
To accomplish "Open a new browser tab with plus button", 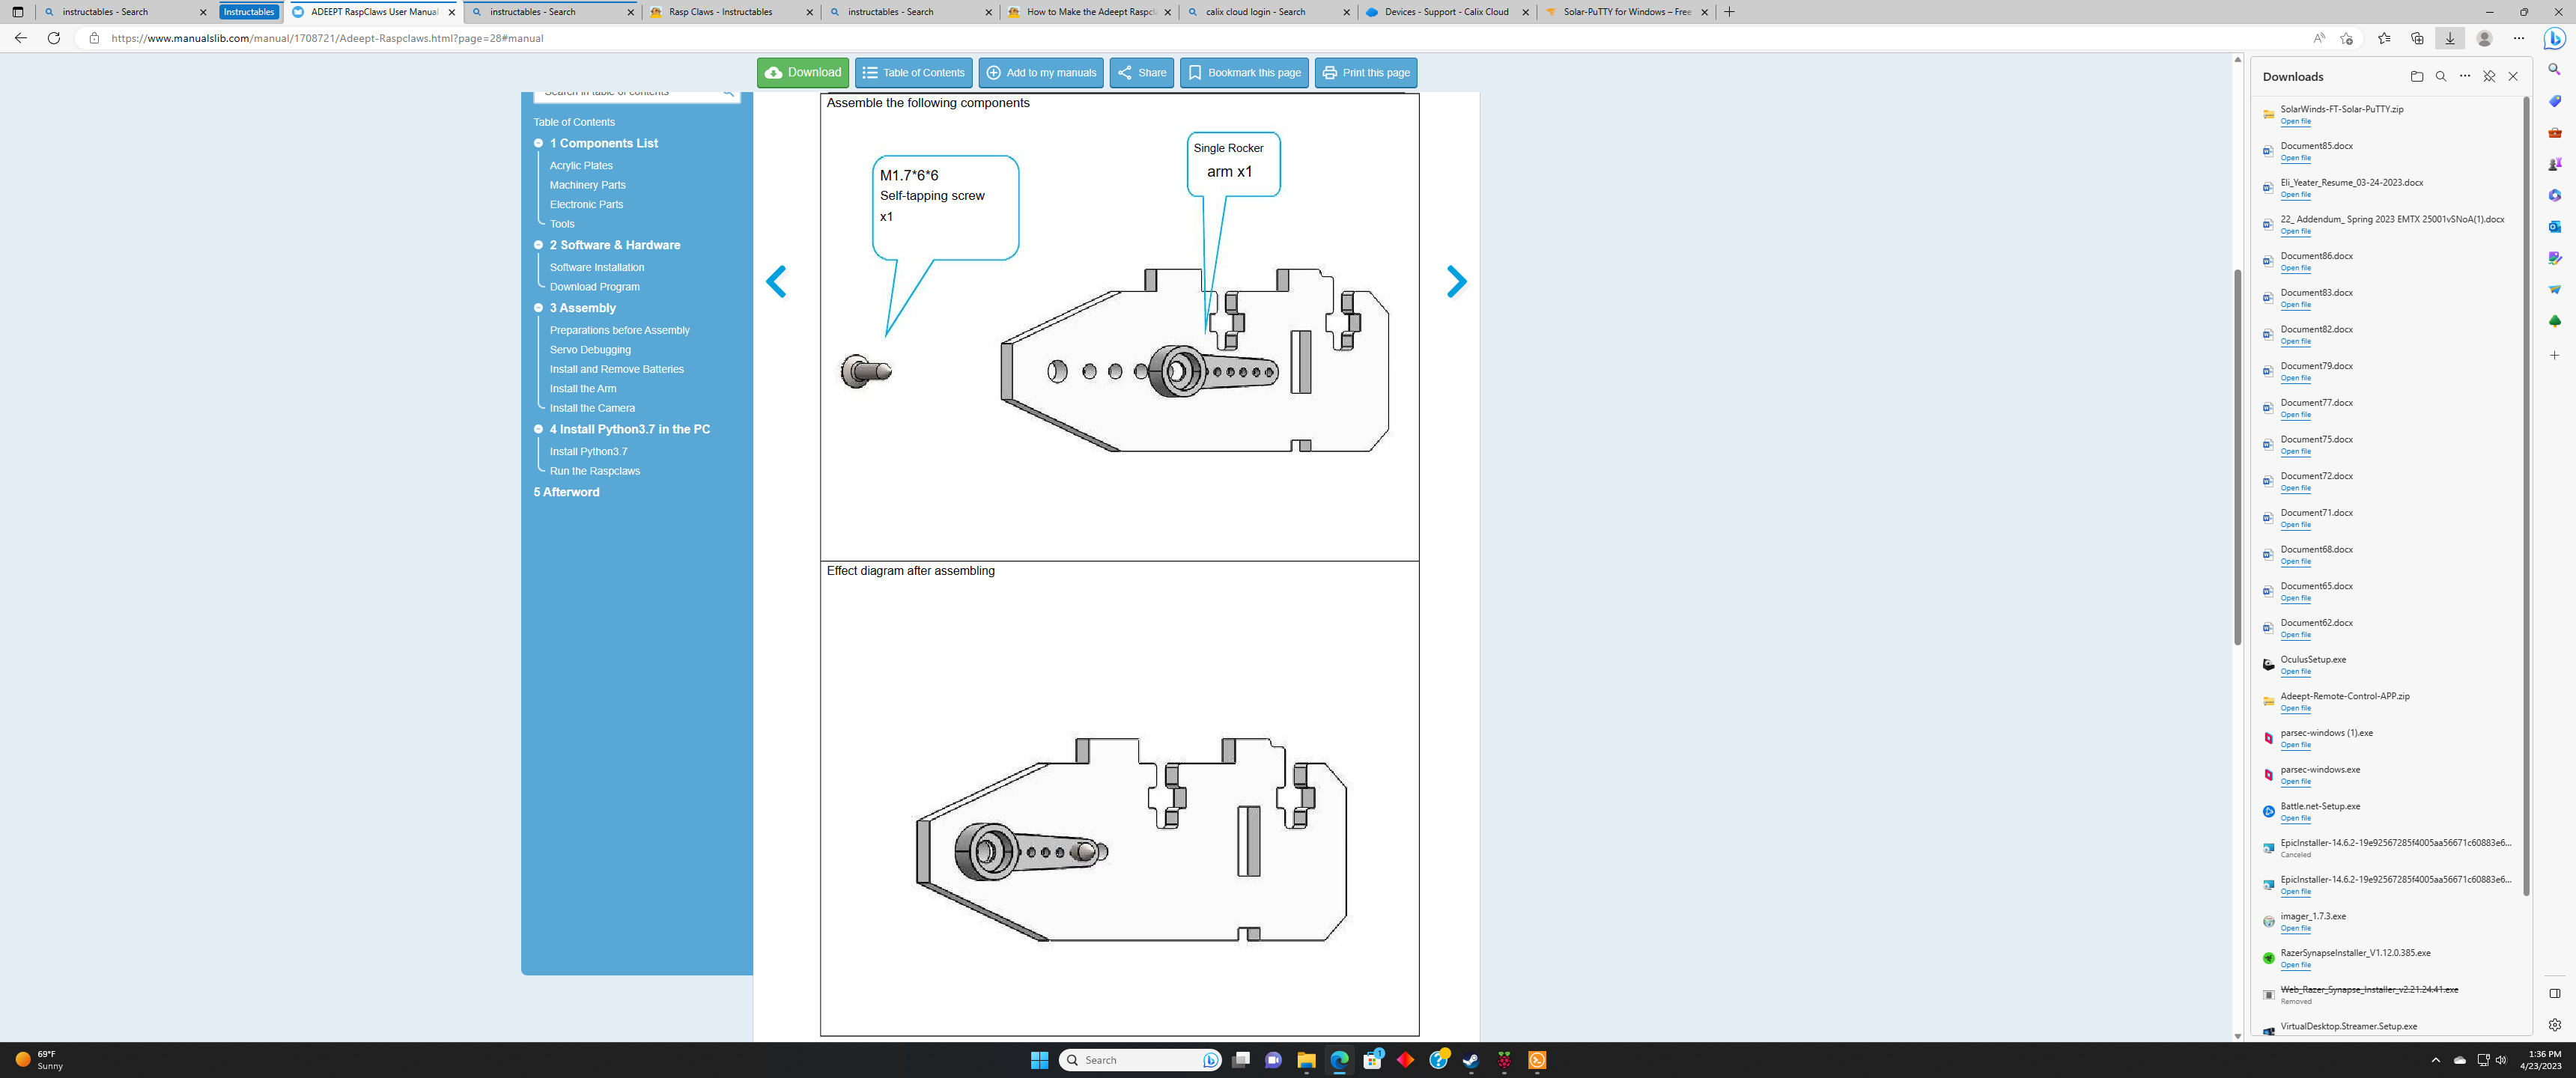I will [1729, 12].
